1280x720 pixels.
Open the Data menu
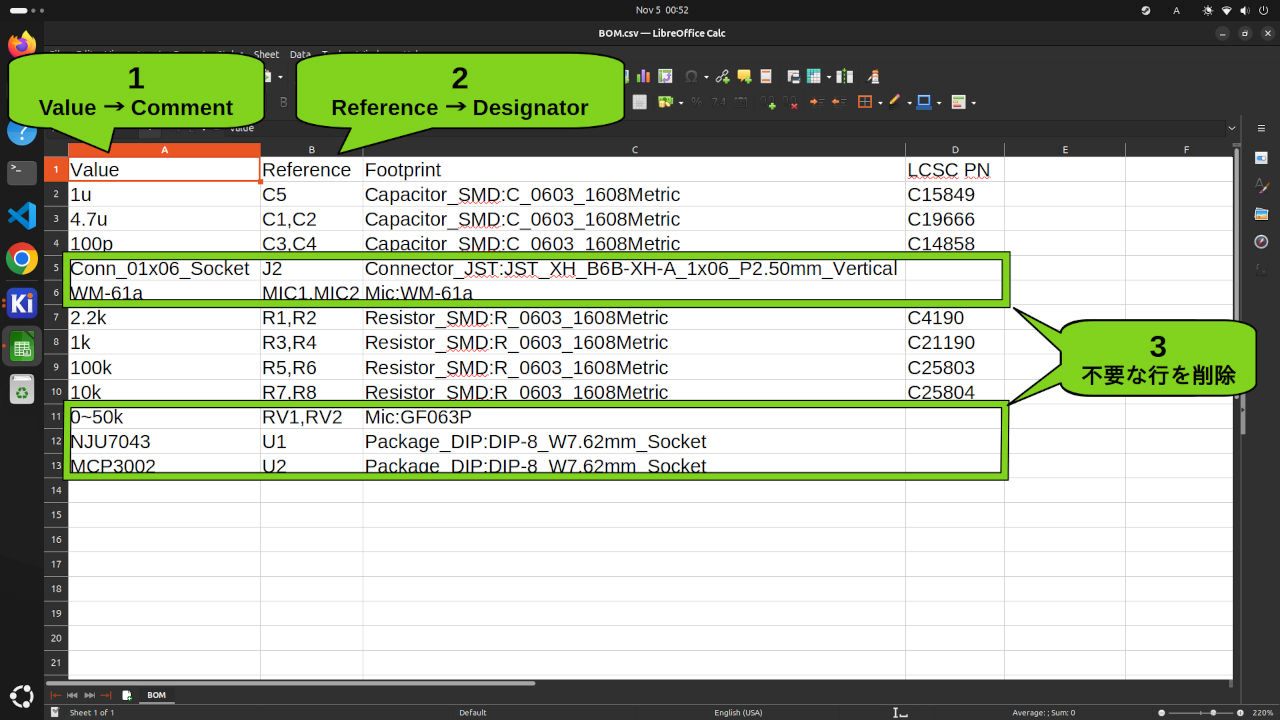[300, 54]
